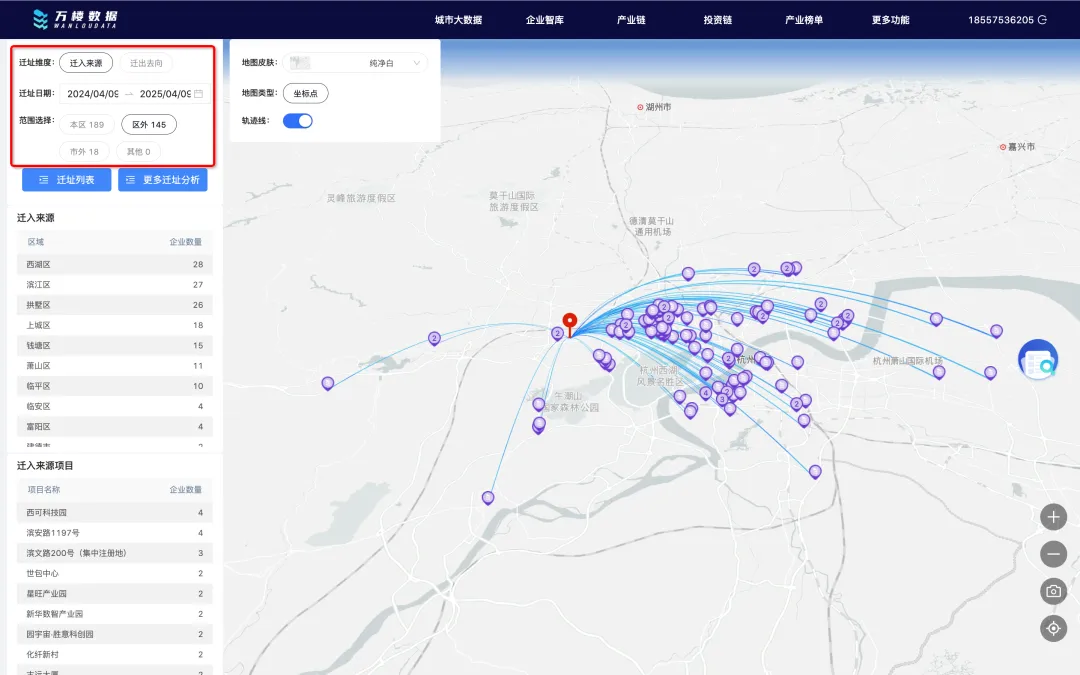Select 坐标点 map type
This screenshot has width=1080, height=675.
306,93
